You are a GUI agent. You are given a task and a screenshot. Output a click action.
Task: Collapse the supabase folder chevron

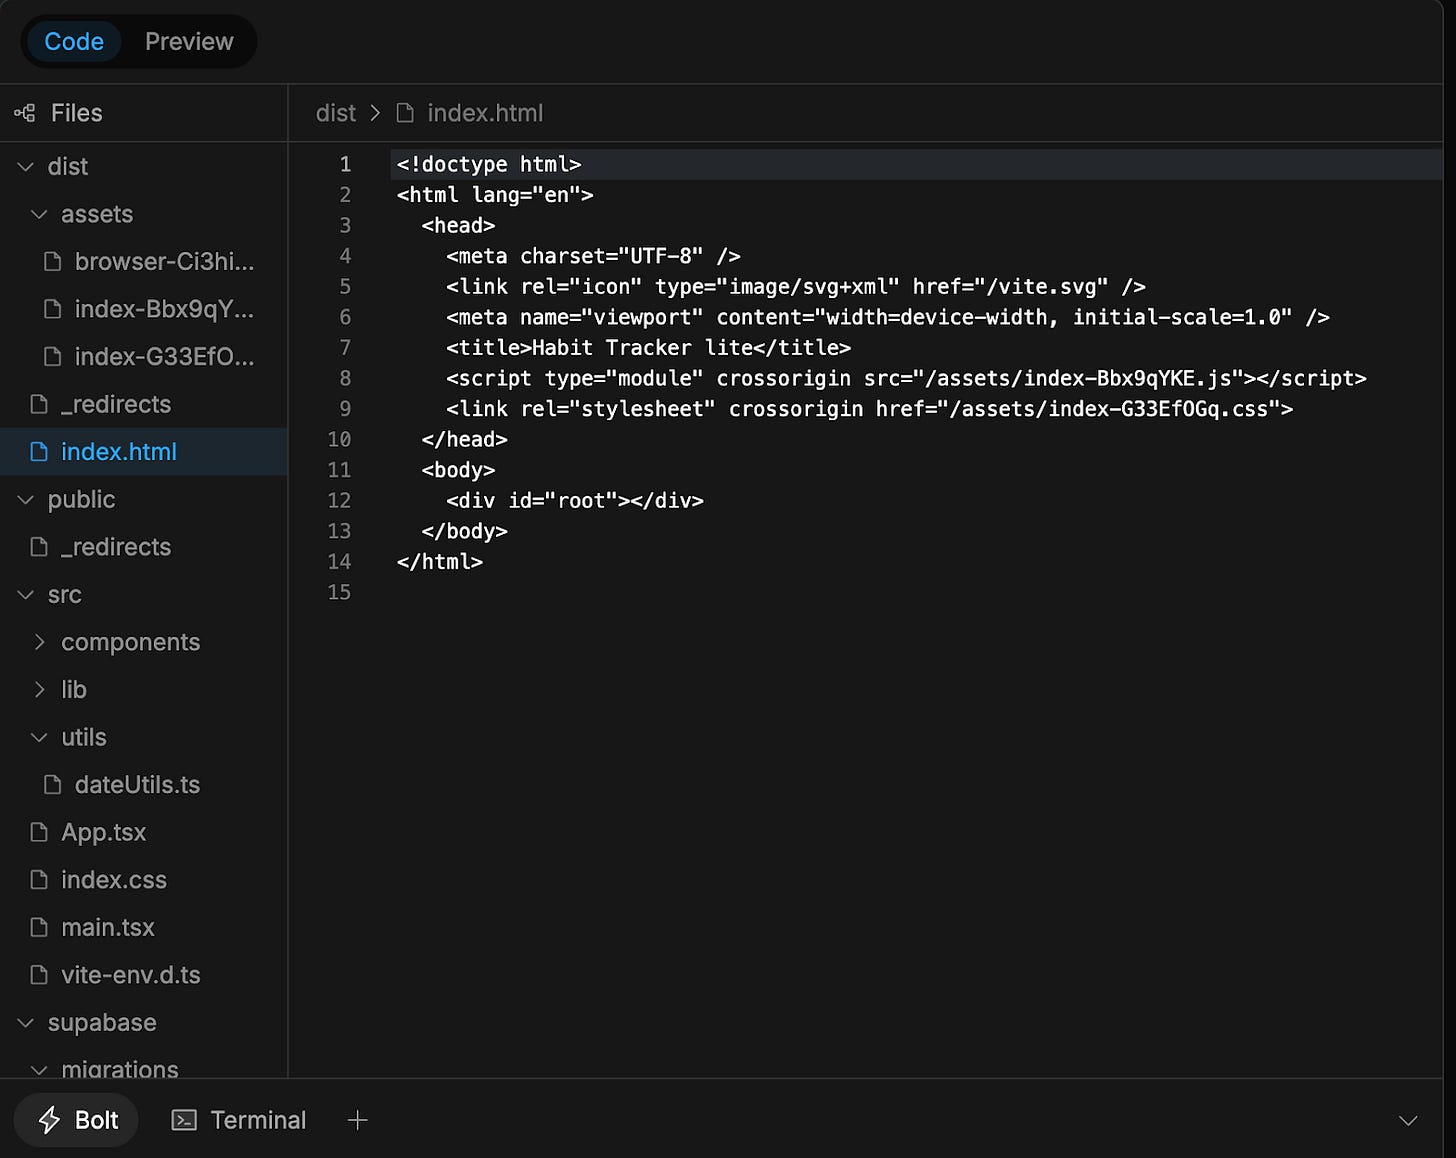point(26,1022)
